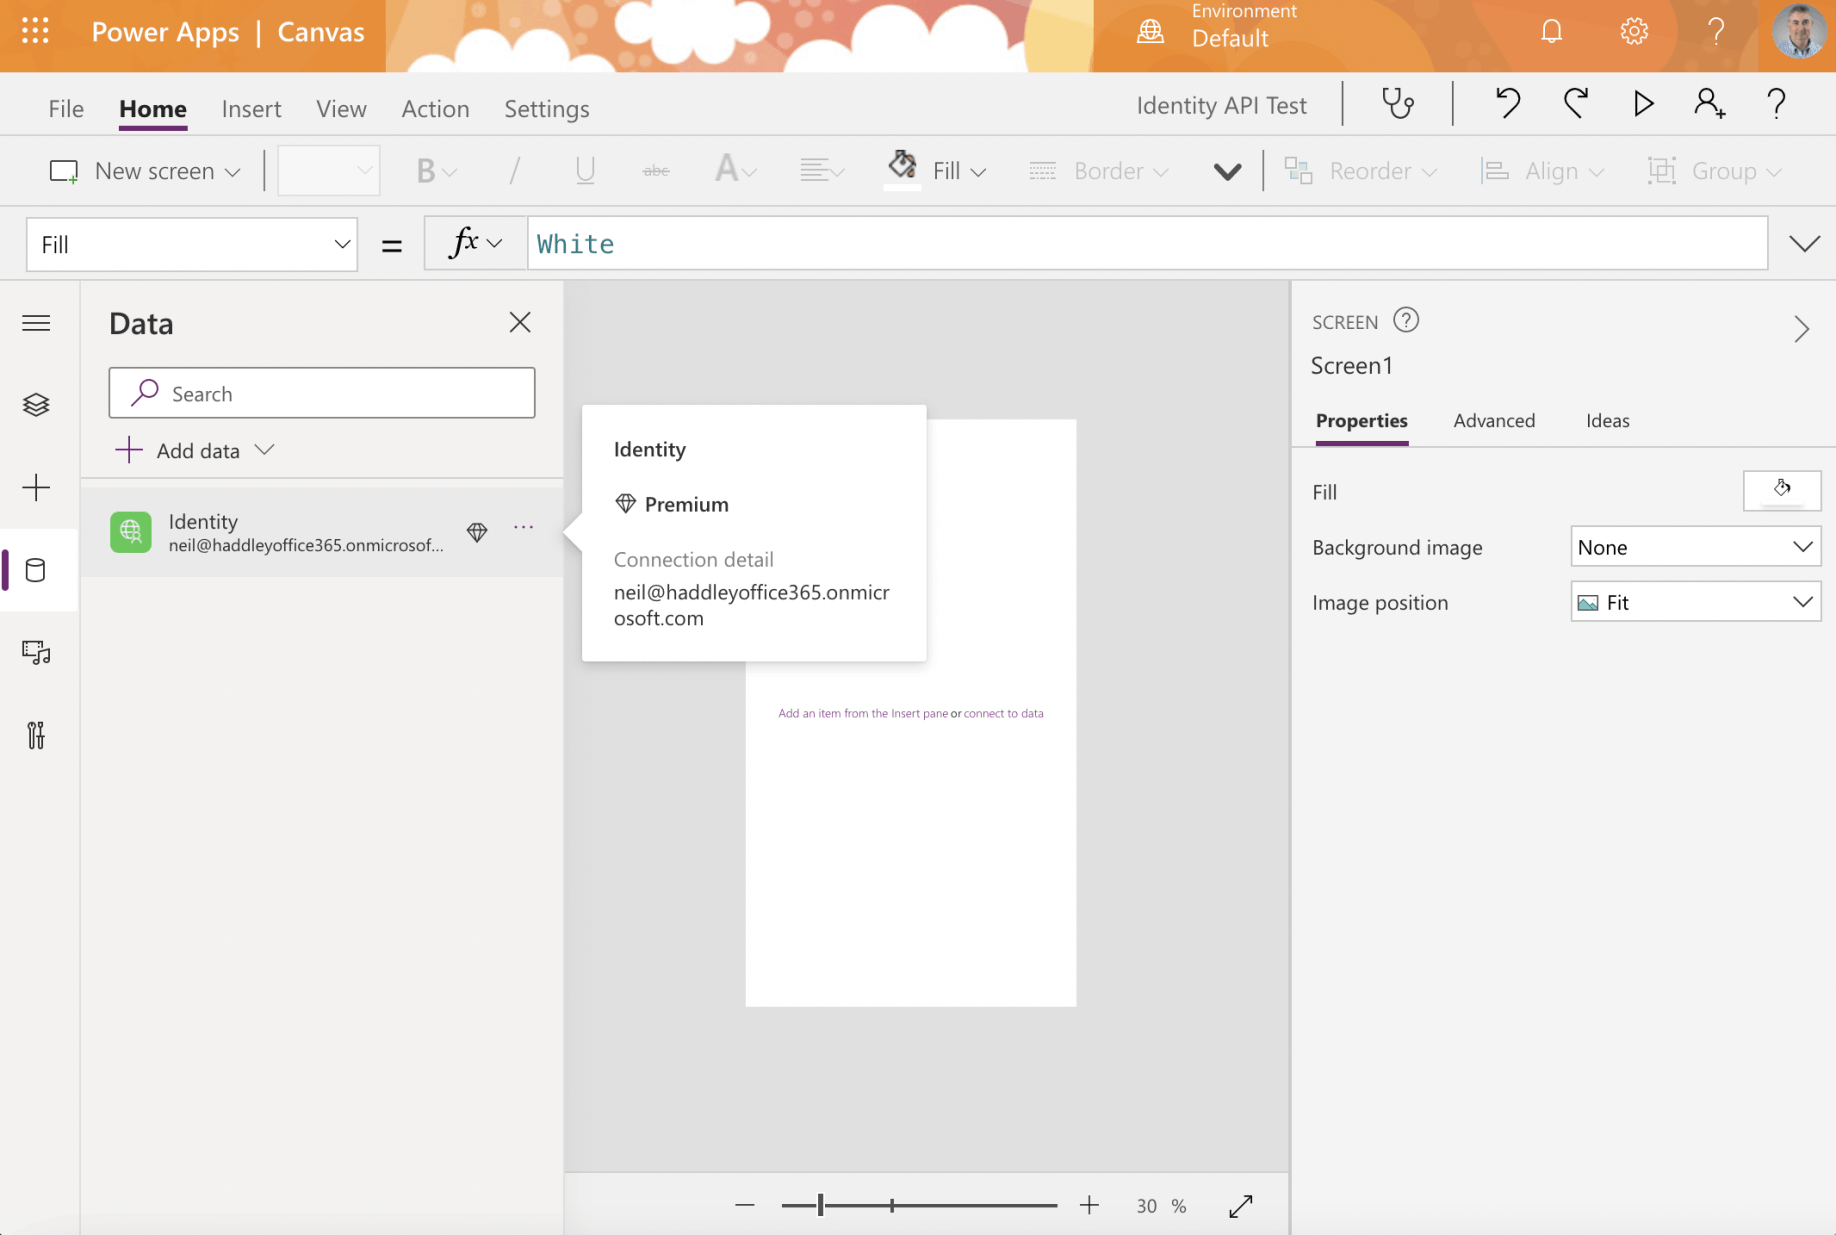This screenshot has width=1836, height=1235.
Task: Open the App checker stethoscope icon
Action: pyautogui.click(x=1397, y=104)
